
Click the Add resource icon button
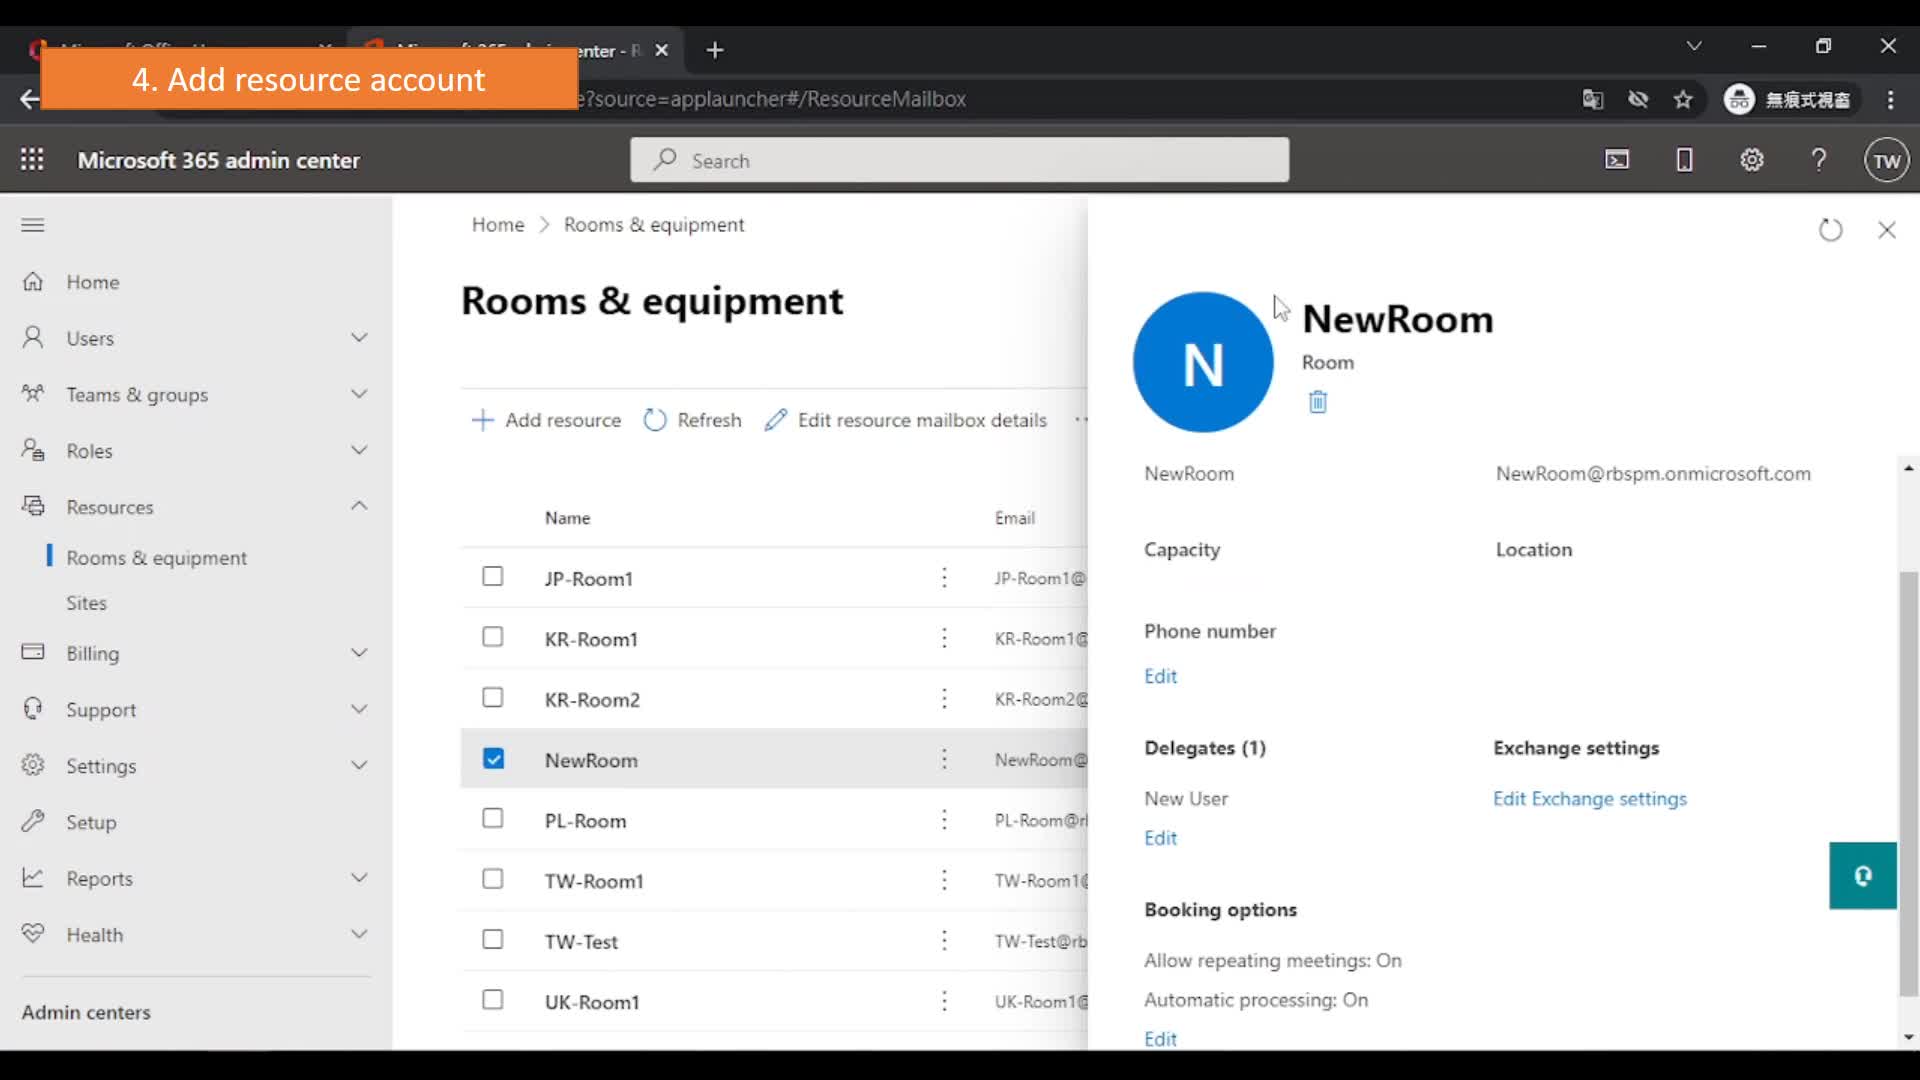[x=483, y=419]
